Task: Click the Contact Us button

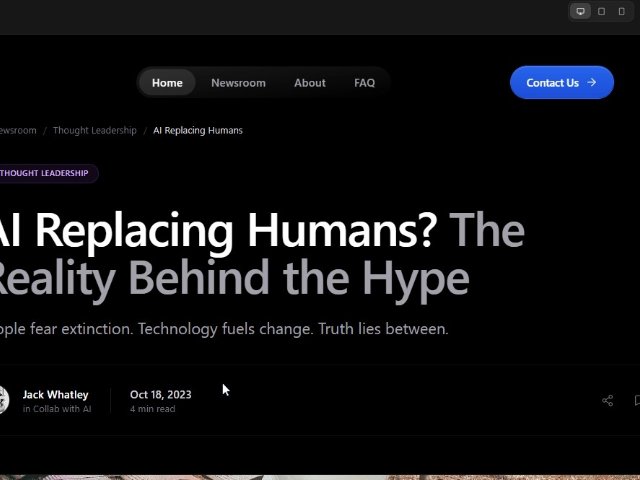Action: [562, 82]
